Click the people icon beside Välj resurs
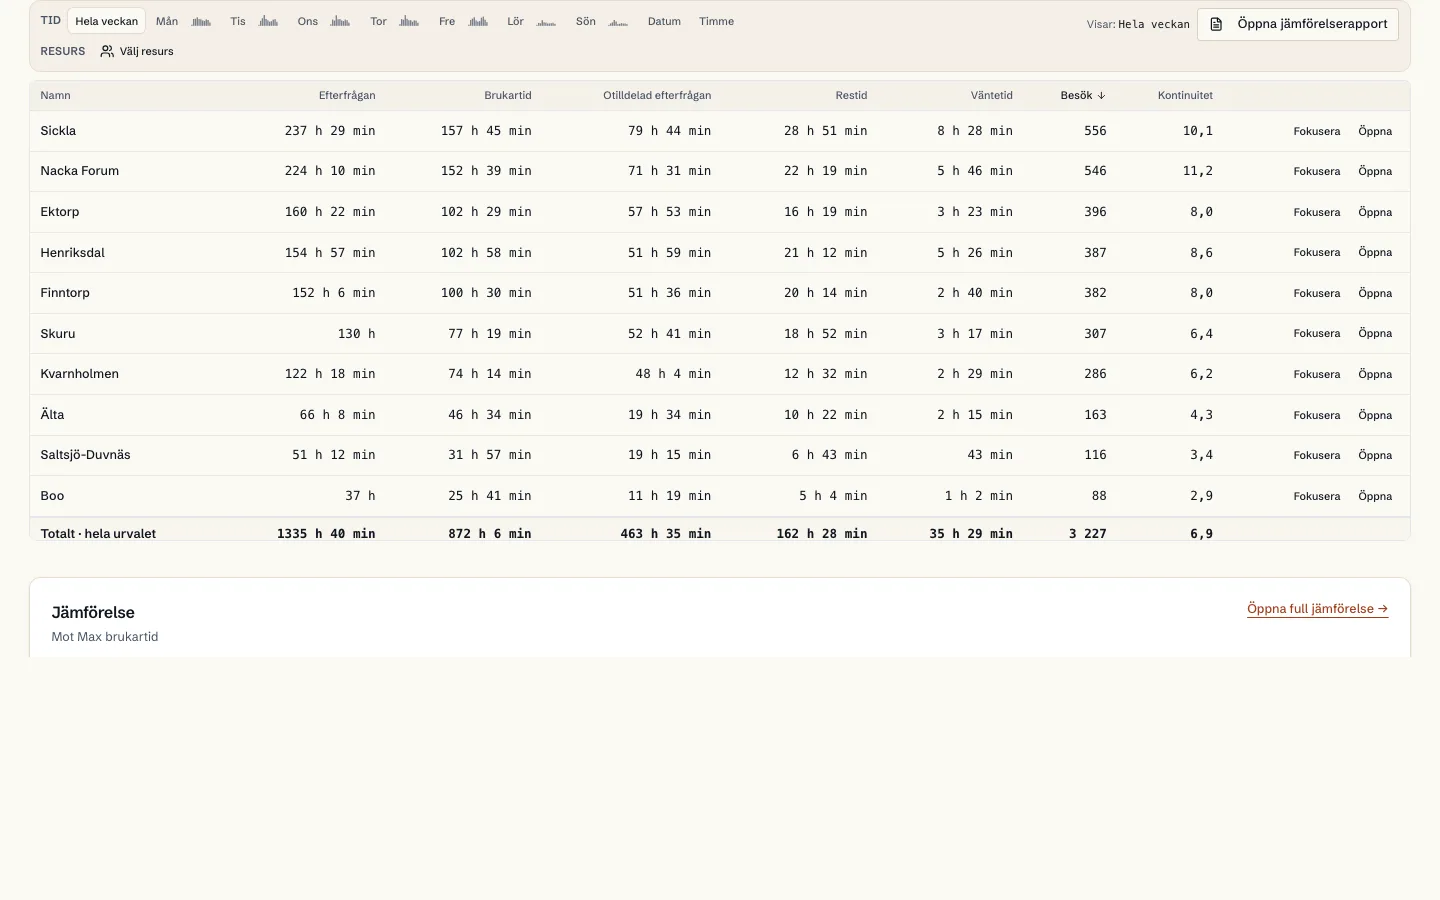The height and width of the screenshot is (900, 1440). pyautogui.click(x=107, y=51)
